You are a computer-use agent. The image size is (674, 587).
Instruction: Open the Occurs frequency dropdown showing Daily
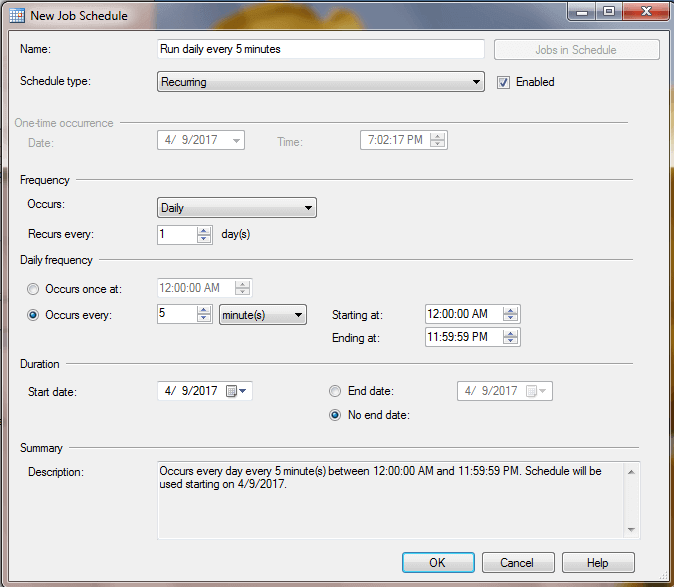tap(237, 208)
